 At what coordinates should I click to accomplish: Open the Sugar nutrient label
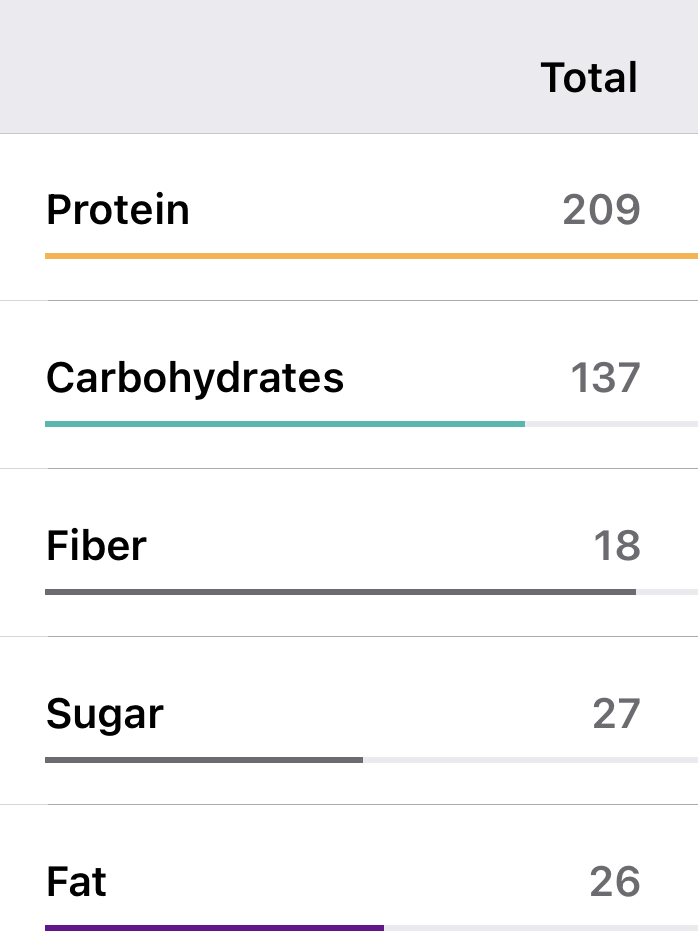click(105, 714)
